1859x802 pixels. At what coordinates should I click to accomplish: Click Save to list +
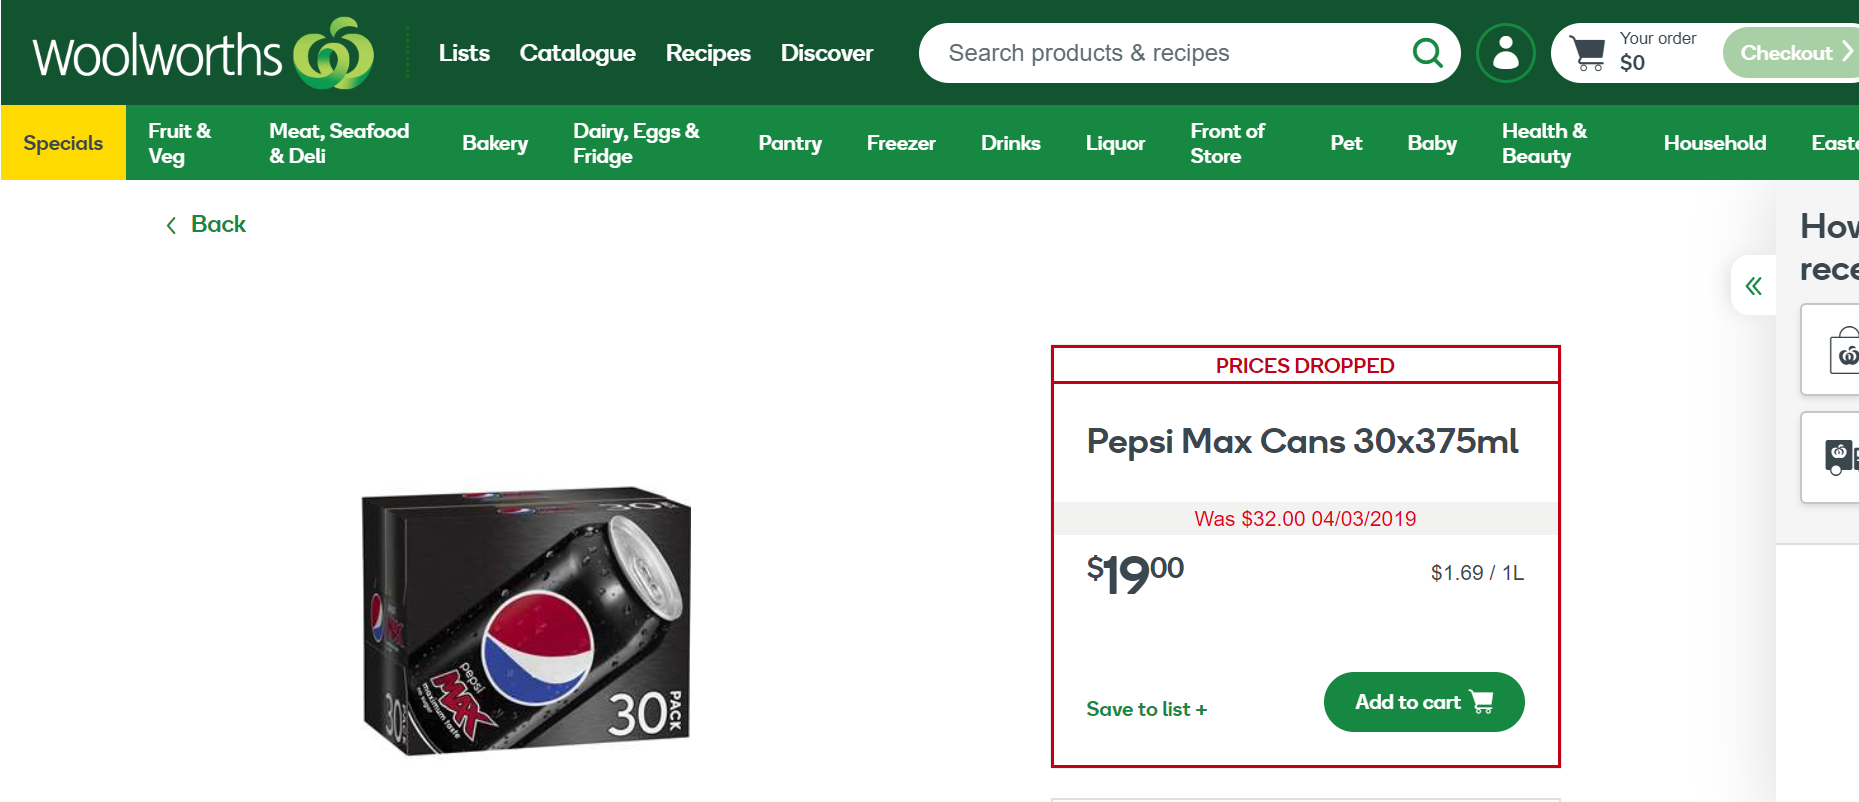[1147, 709]
